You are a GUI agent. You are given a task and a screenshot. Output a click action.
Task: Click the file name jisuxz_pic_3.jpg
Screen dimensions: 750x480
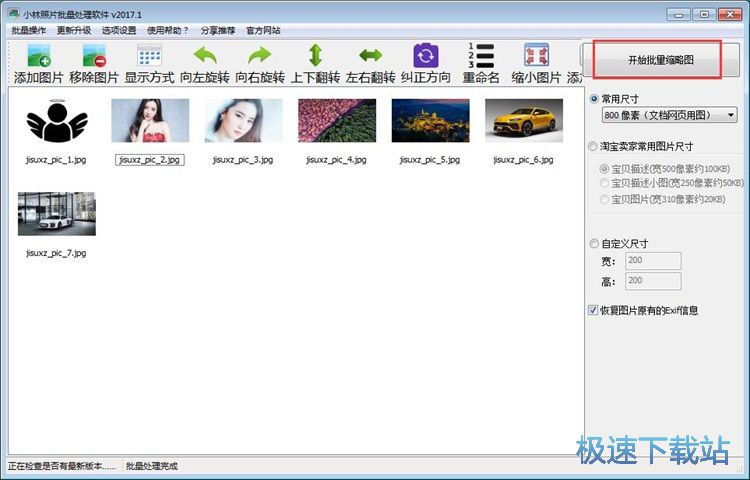click(243, 160)
